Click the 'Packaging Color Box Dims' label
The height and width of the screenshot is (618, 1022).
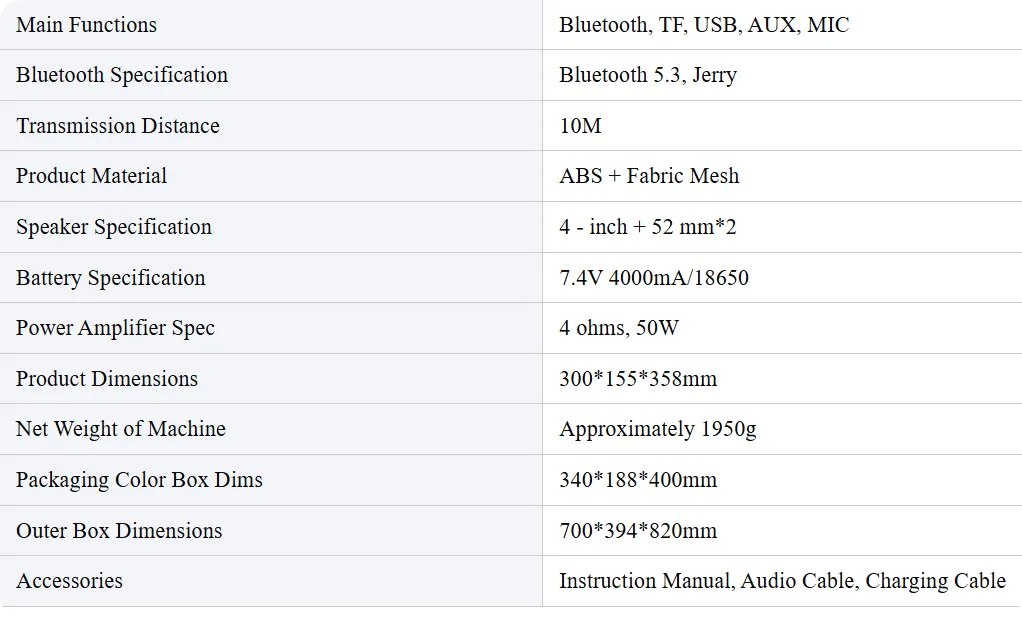pyautogui.click(x=139, y=480)
